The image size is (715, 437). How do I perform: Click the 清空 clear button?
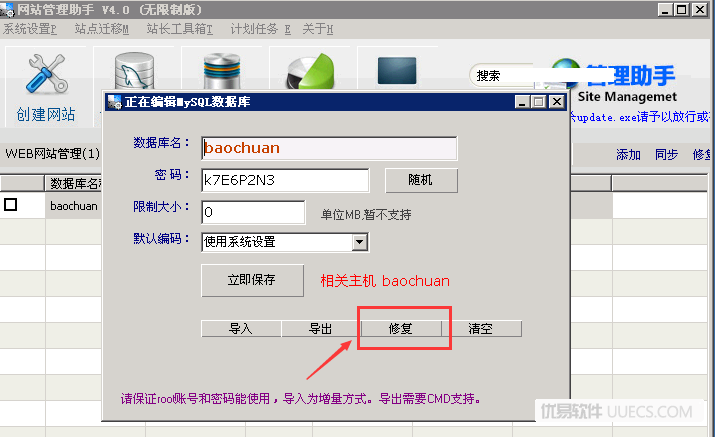(x=482, y=328)
